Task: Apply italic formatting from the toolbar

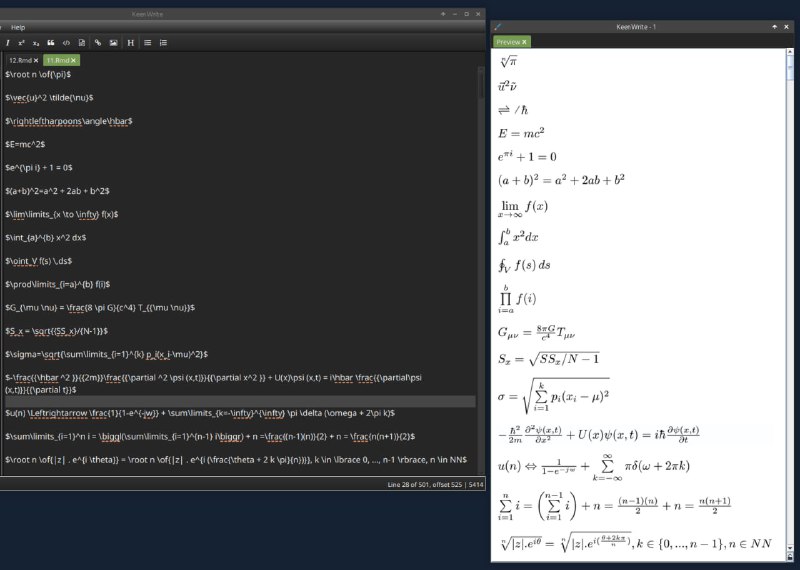Action: click(x=8, y=43)
